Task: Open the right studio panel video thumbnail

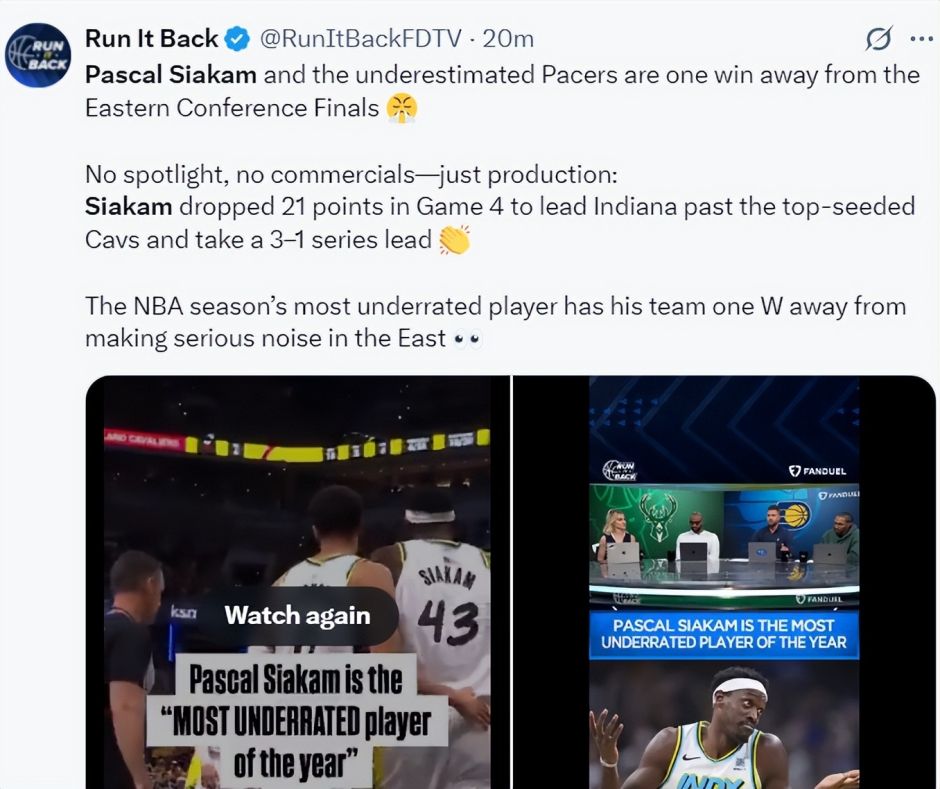Action: tap(724, 582)
